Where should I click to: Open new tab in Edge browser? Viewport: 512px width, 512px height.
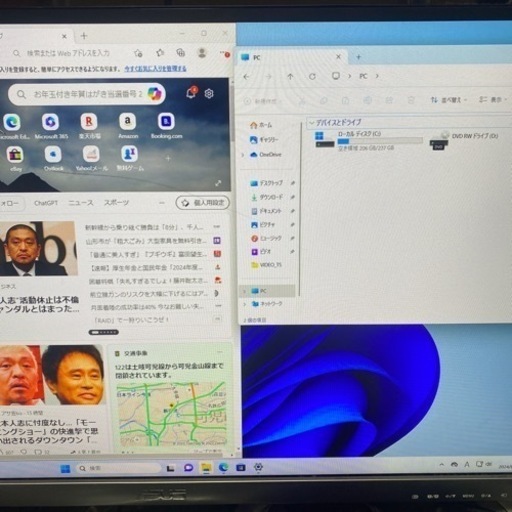84,36
